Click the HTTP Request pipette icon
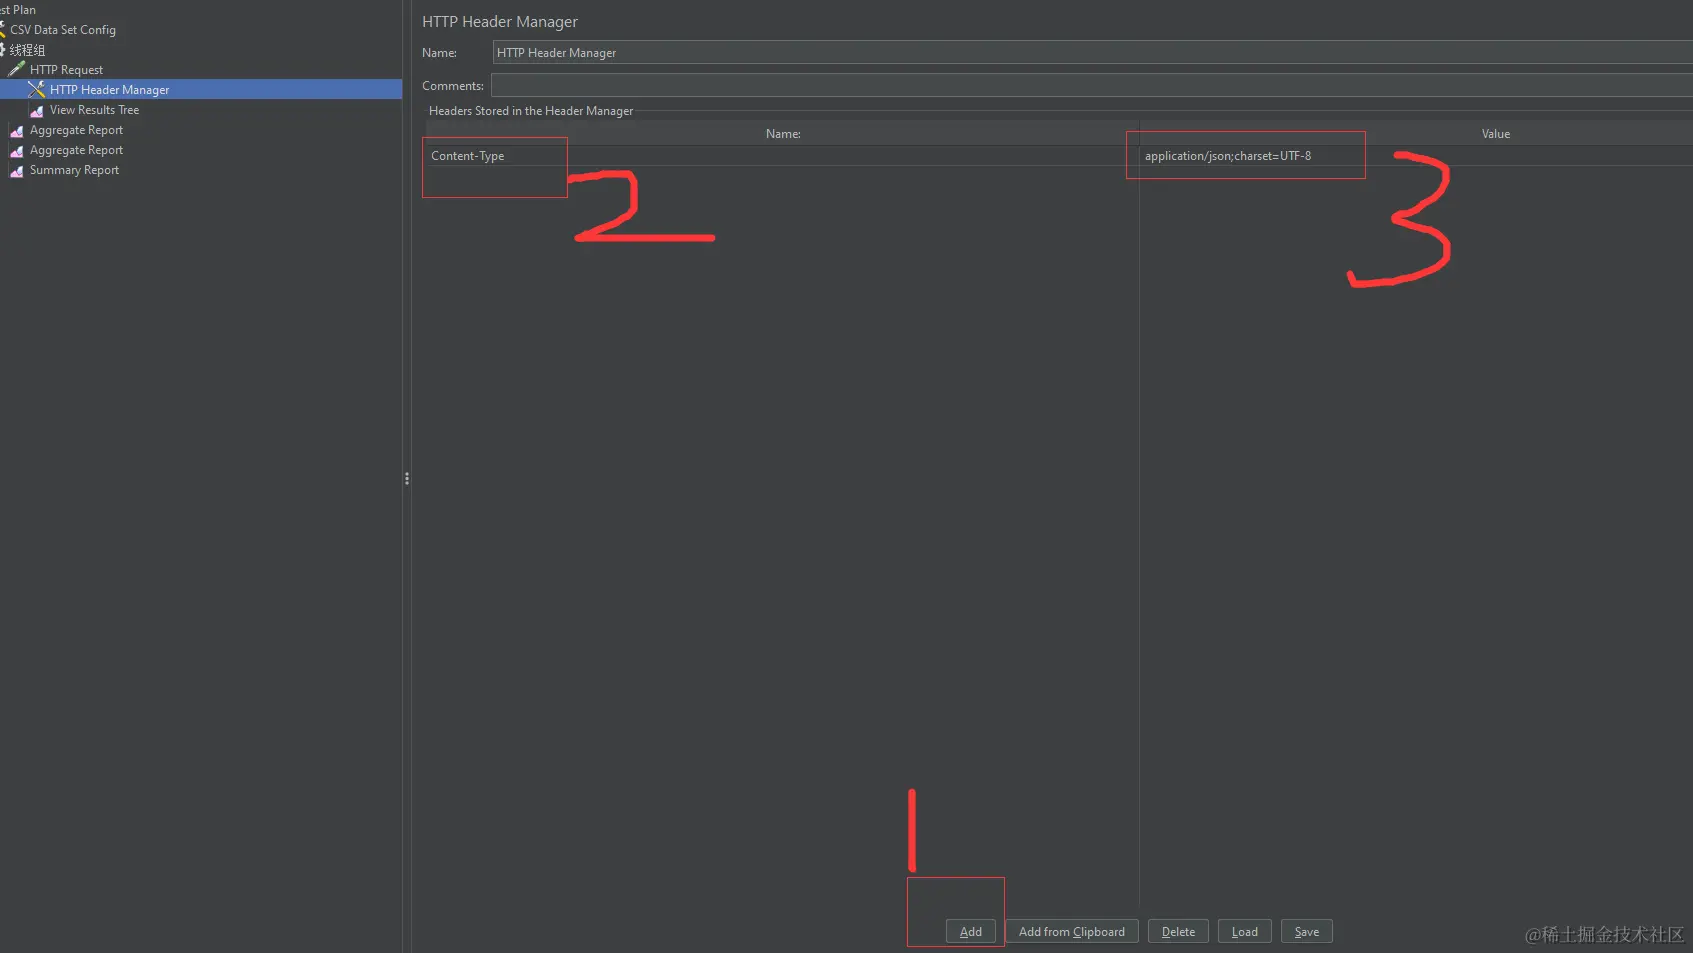Viewport: 1693px width, 953px height. (16, 69)
